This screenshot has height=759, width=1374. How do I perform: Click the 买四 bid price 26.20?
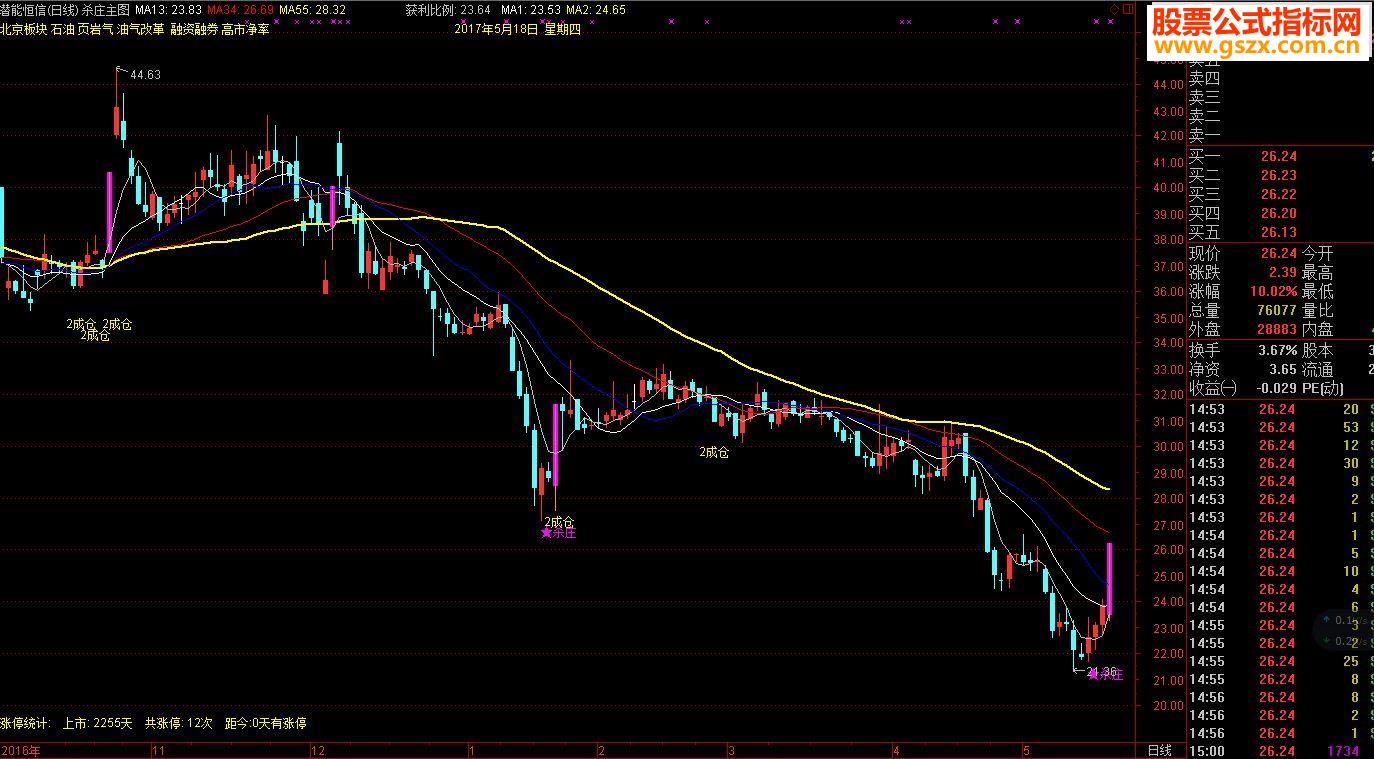[1278, 213]
